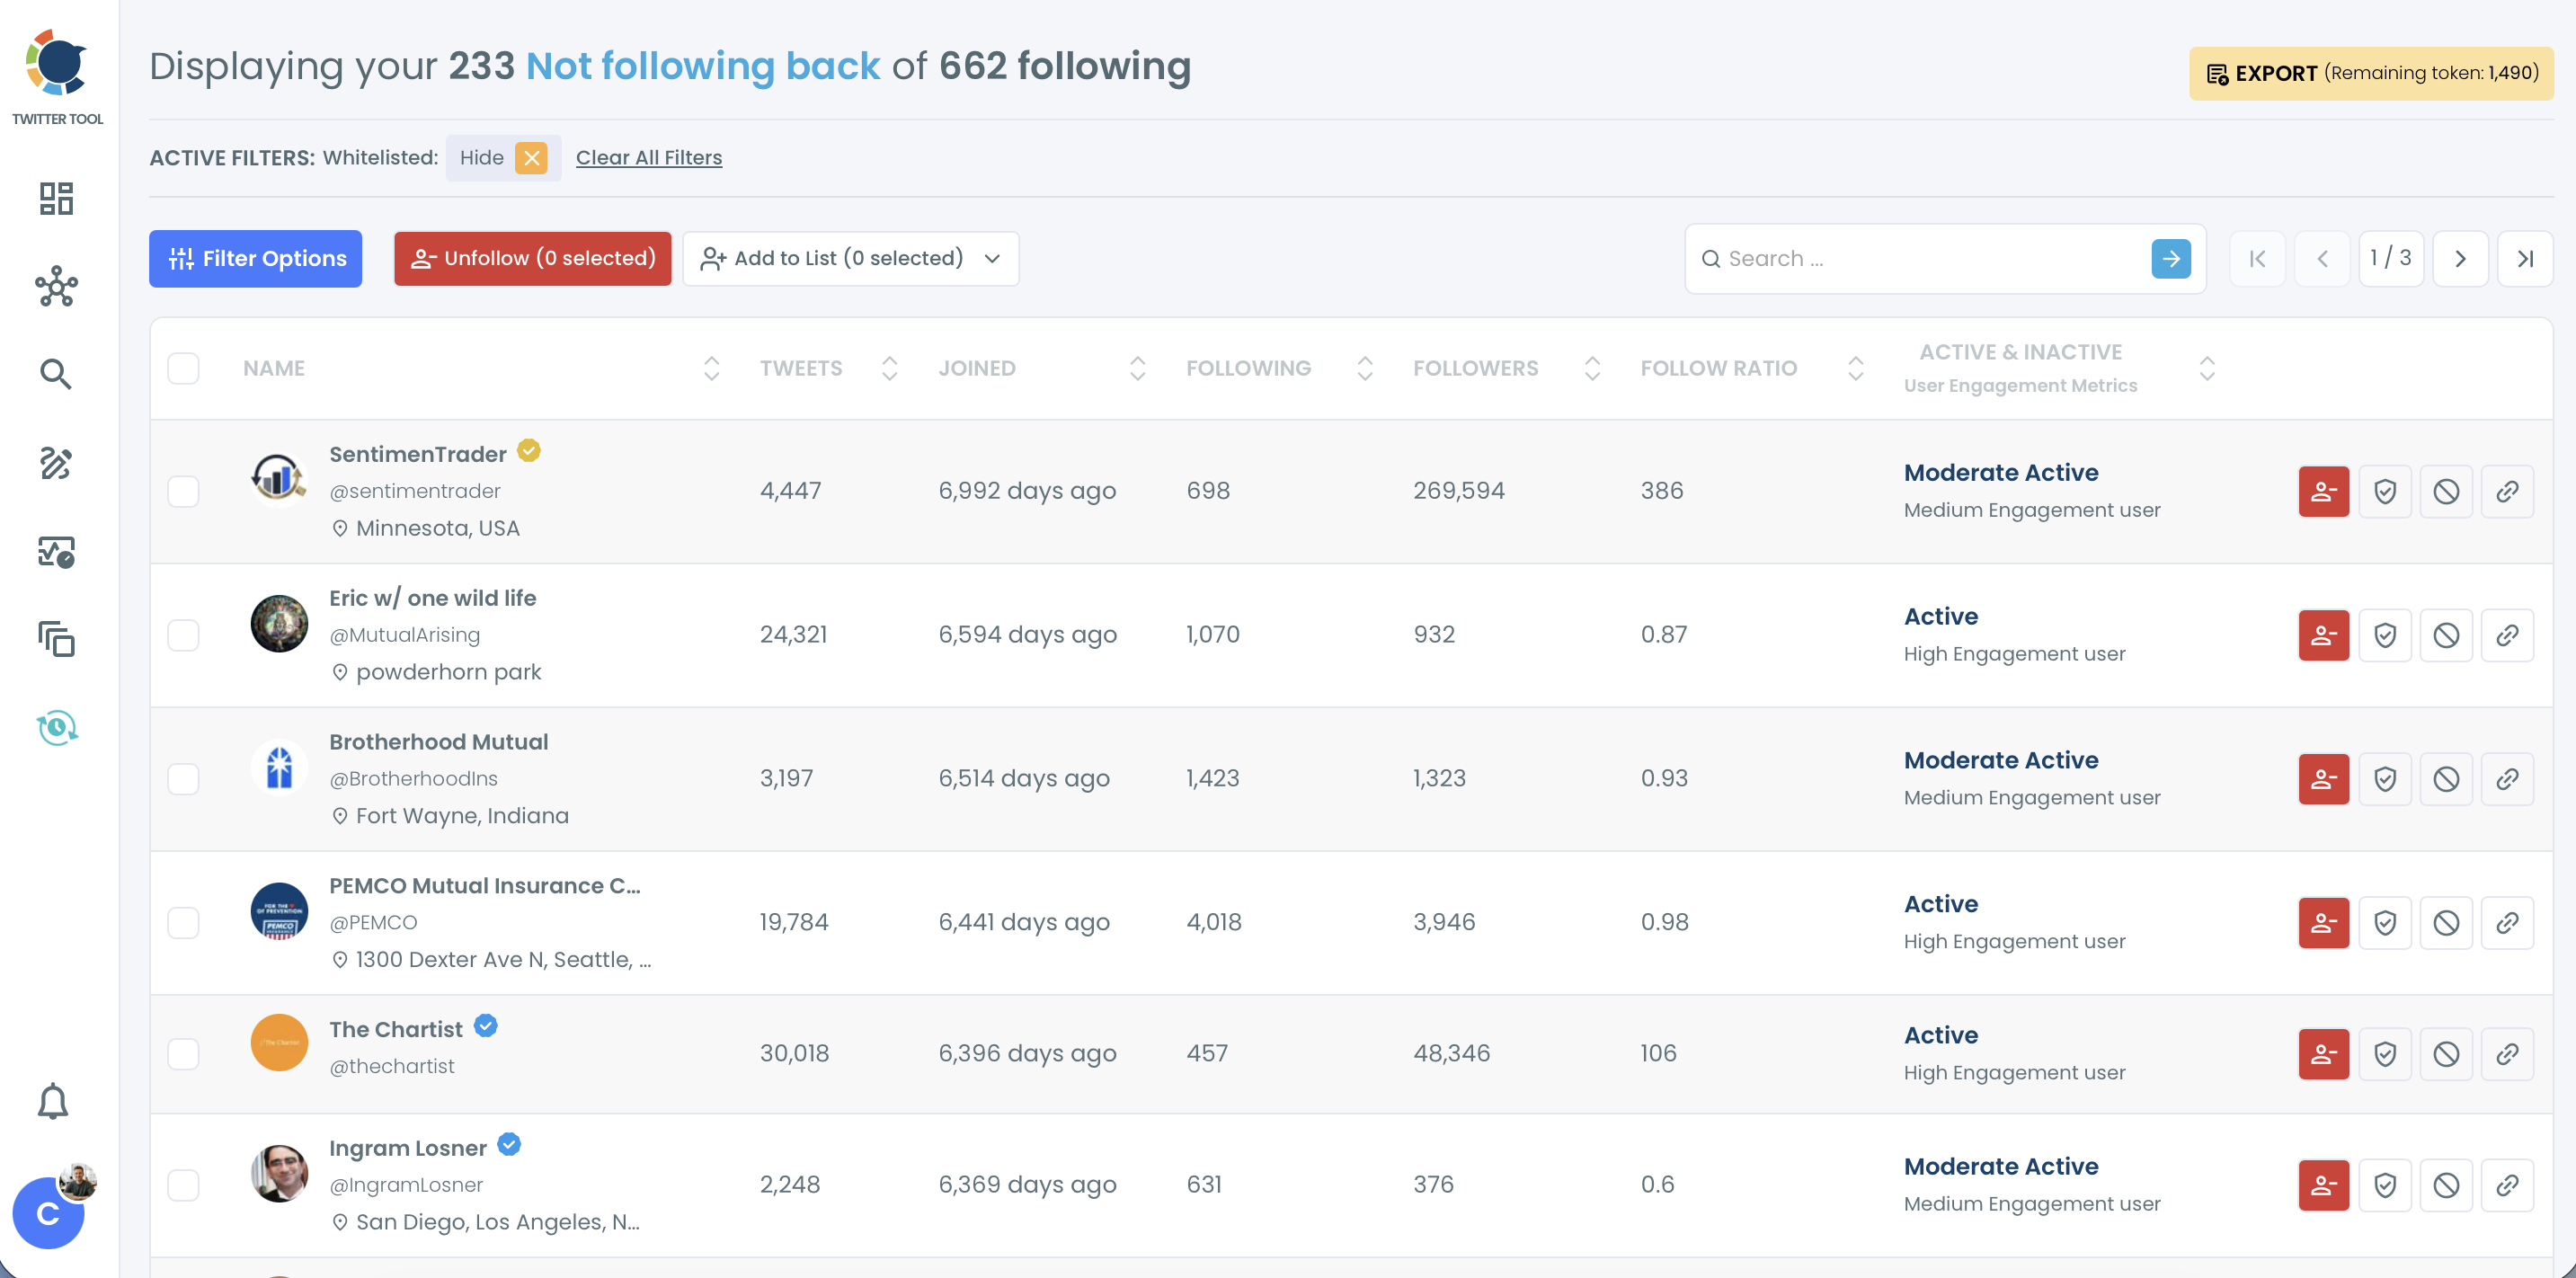Screen dimensions: 2576x1278
Task: Jump to last page button
Action: pos(2525,259)
